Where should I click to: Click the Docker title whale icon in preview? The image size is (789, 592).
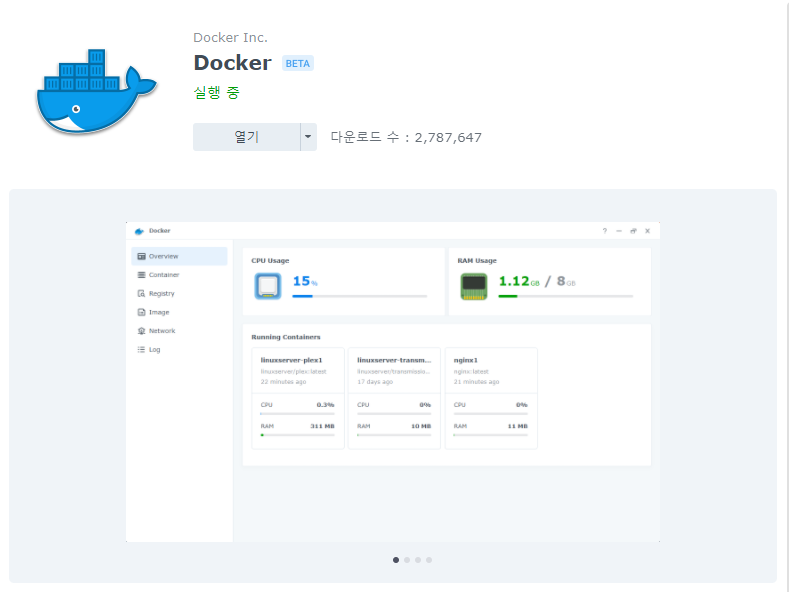coord(139,231)
